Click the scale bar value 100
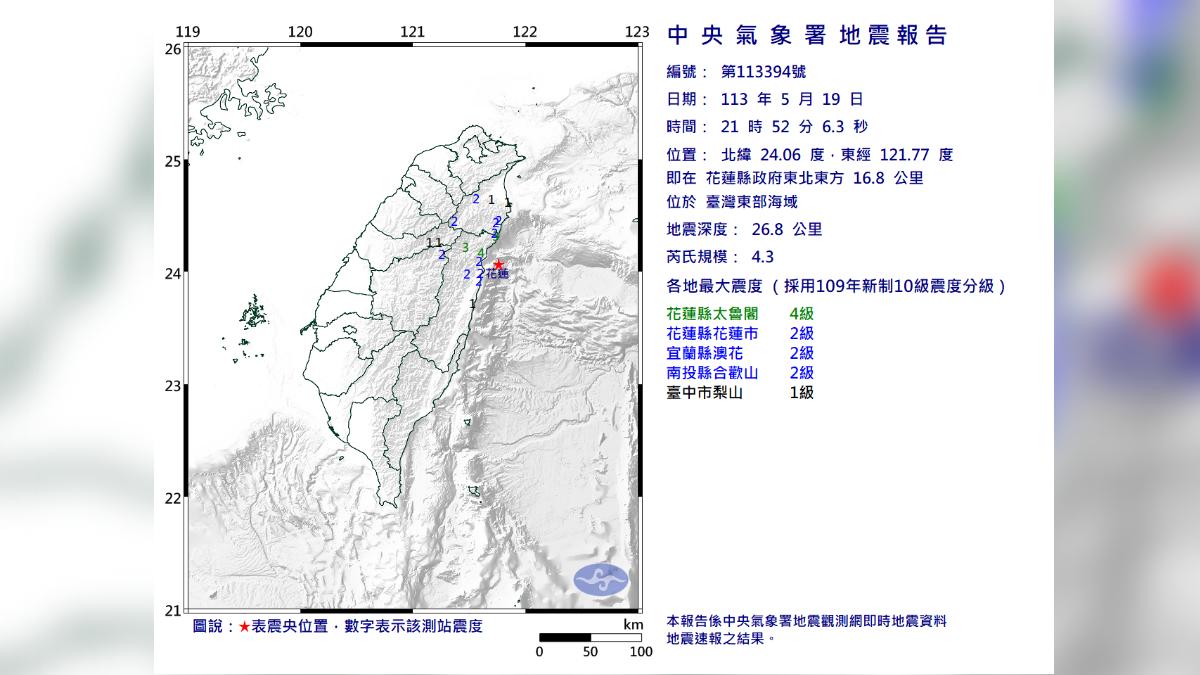The width and height of the screenshot is (1200, 675). click(641, 653)
